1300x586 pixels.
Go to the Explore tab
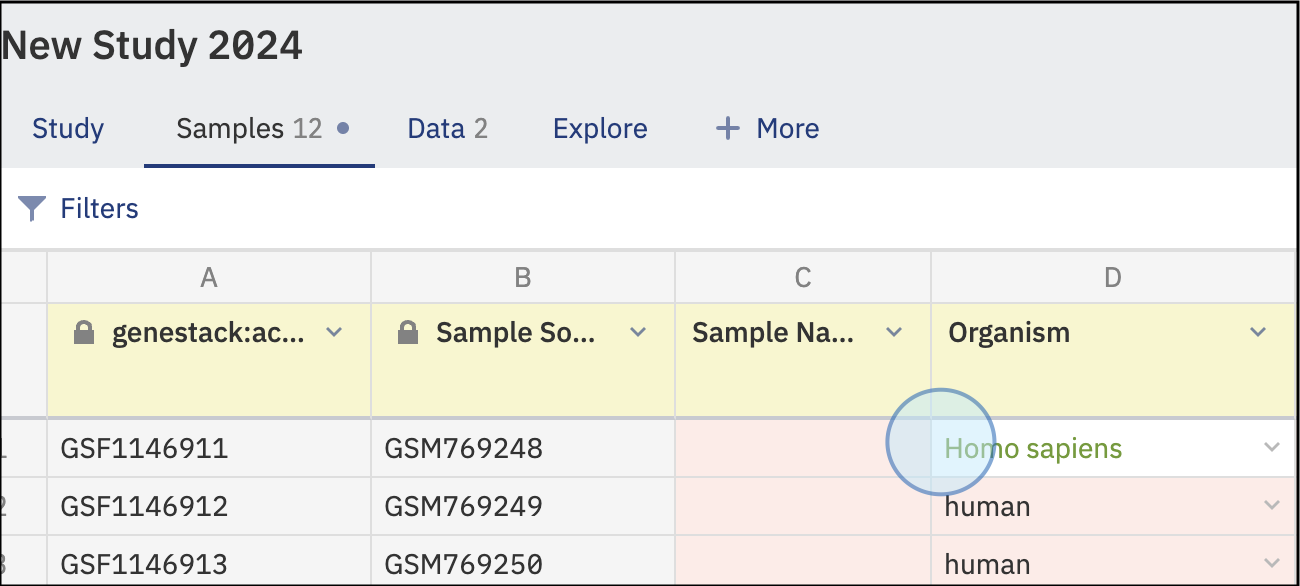(600, 128)
